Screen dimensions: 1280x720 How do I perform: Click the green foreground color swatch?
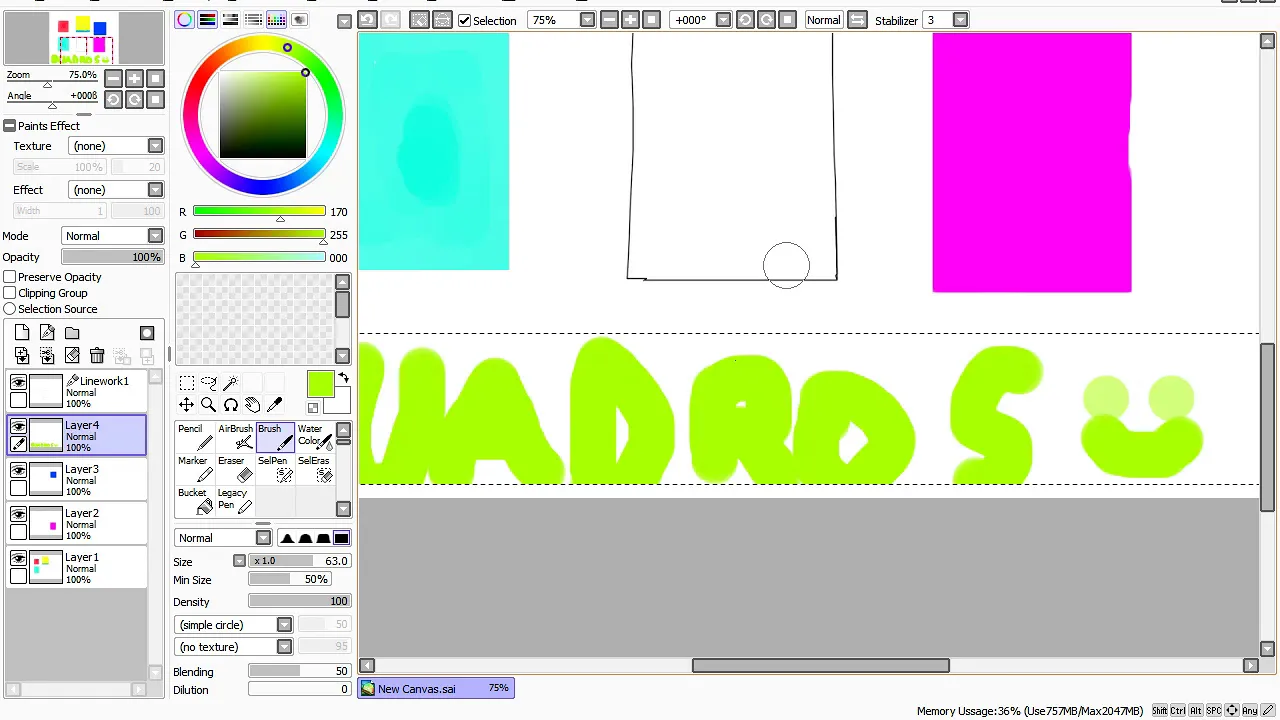pos(320,384)
